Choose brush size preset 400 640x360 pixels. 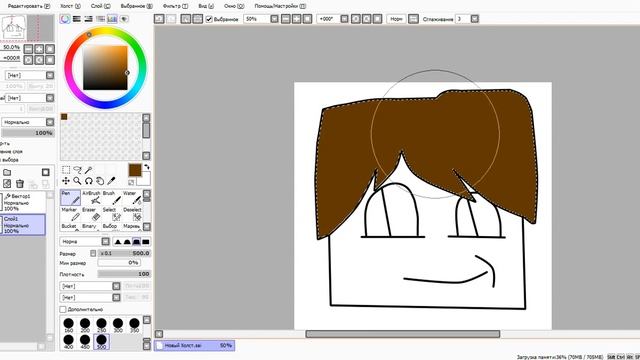68,341
